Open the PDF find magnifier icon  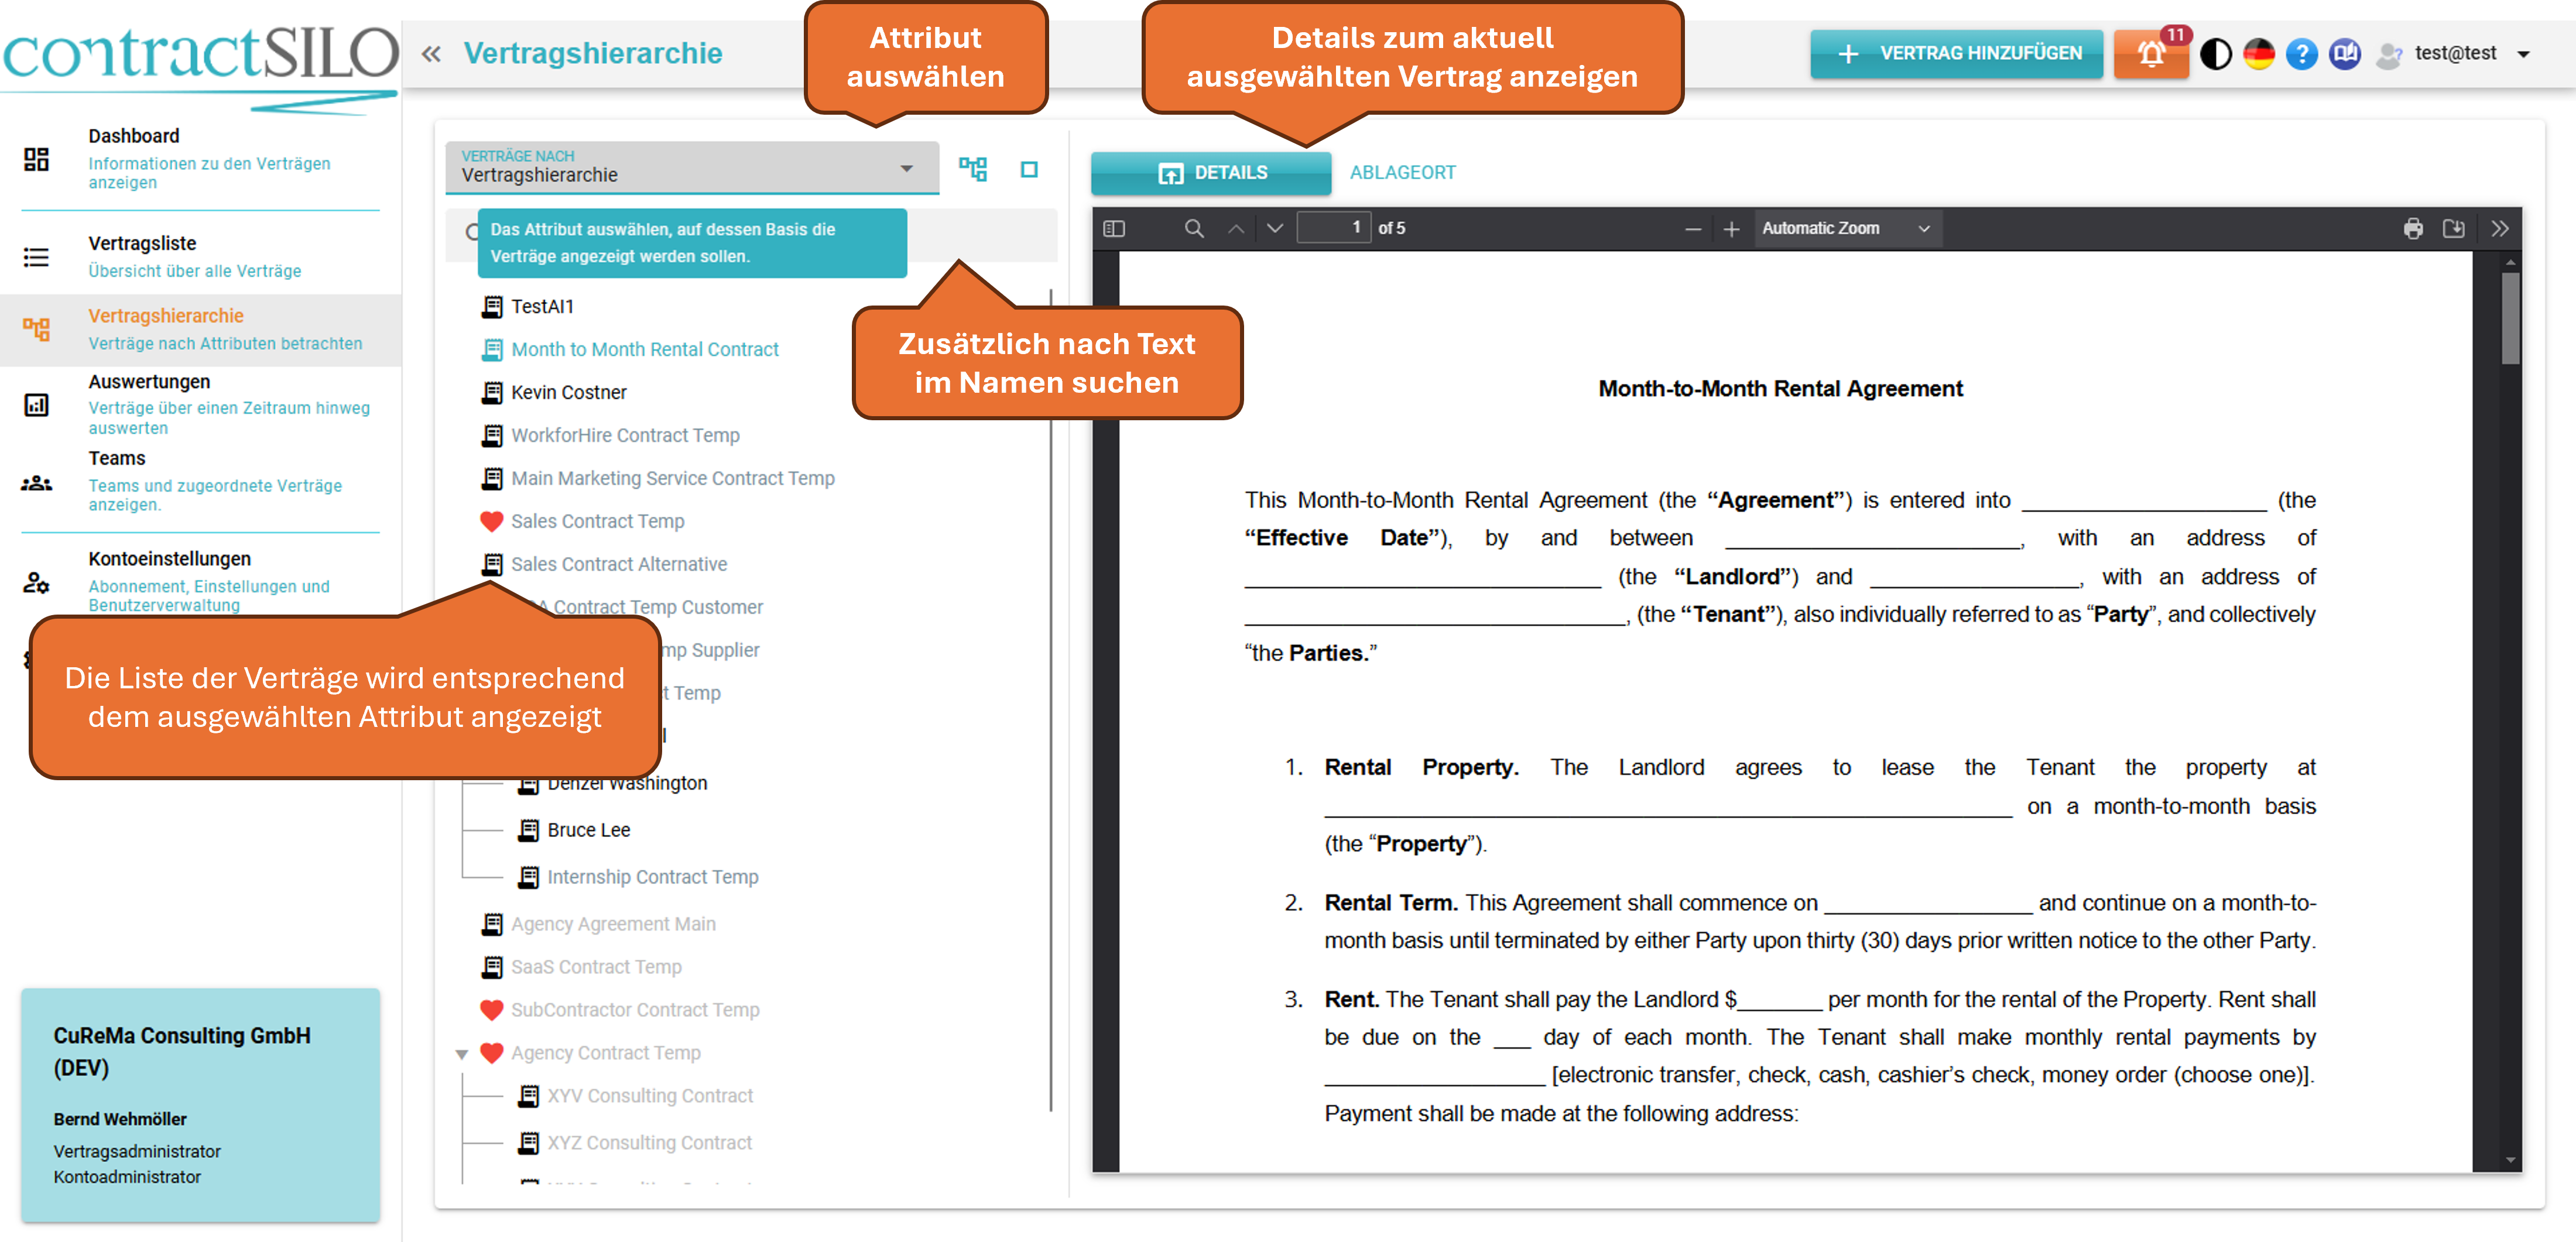pos(1193,229)
